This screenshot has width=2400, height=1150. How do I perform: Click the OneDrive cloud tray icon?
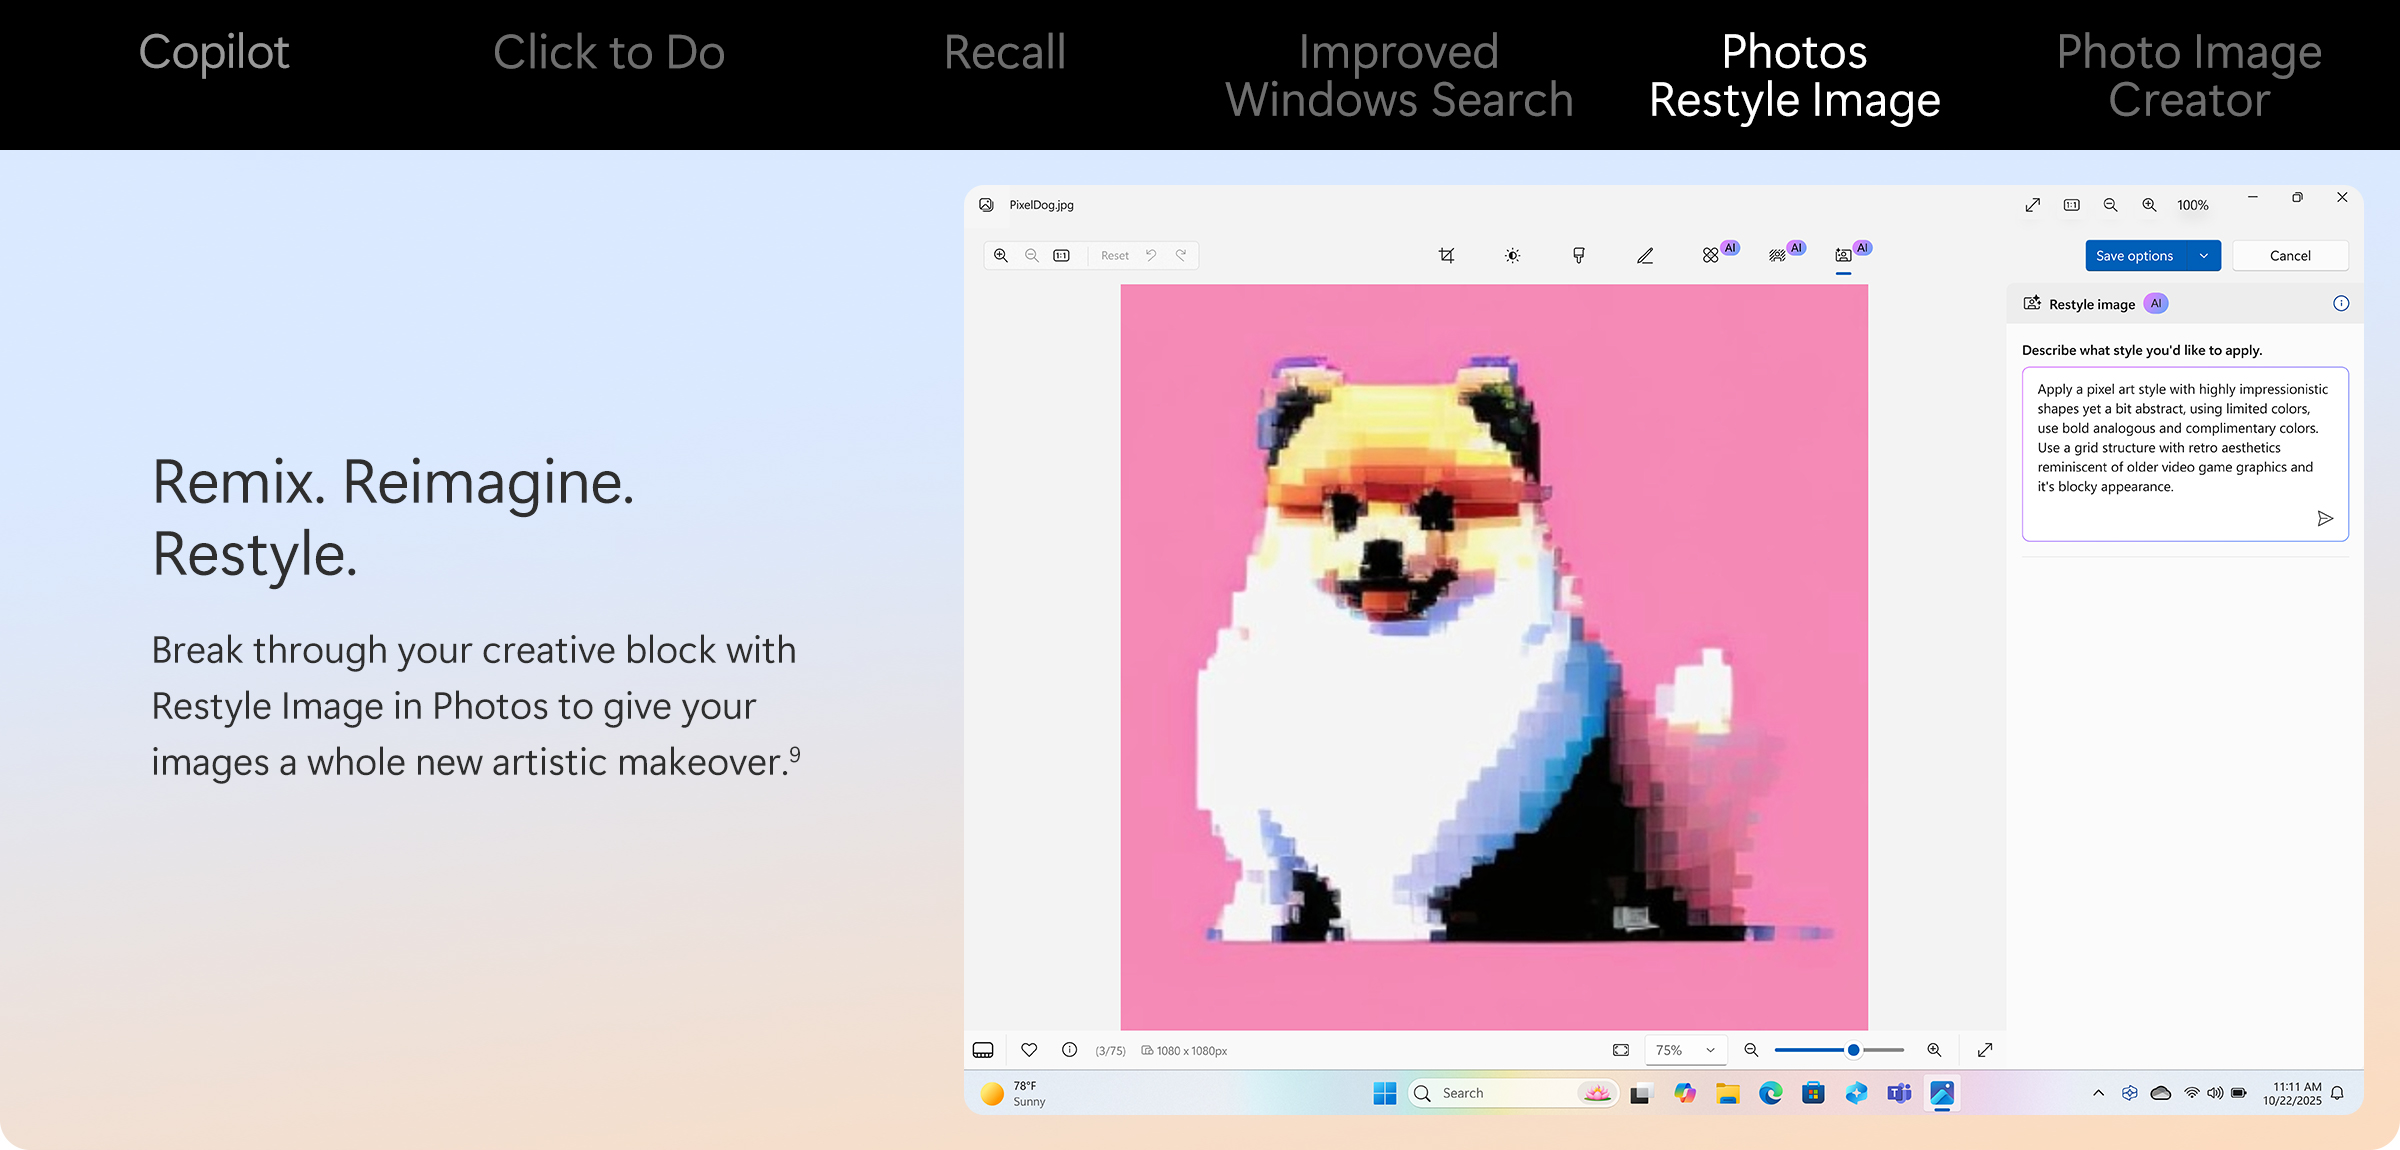2160,1093
